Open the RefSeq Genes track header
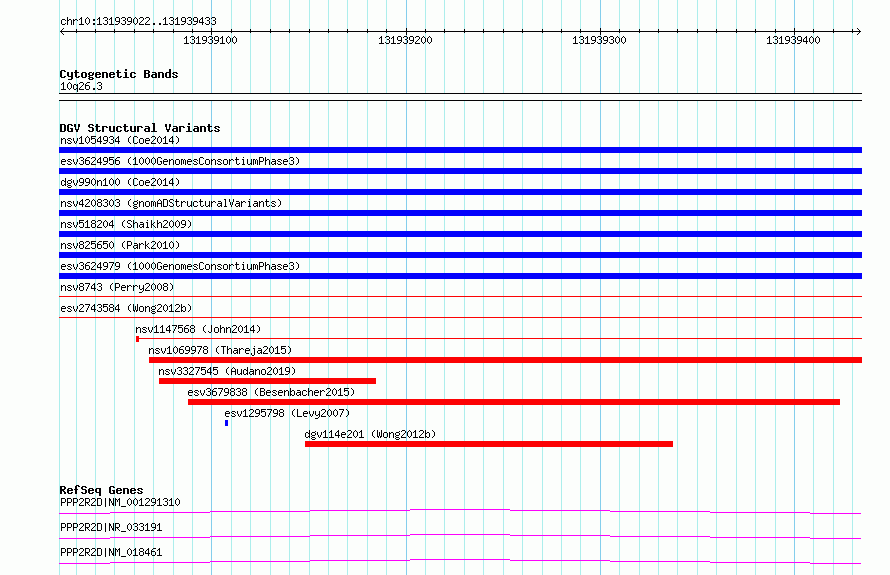The width and height of the screenshot is (890, 575). (x=101, y=490)
